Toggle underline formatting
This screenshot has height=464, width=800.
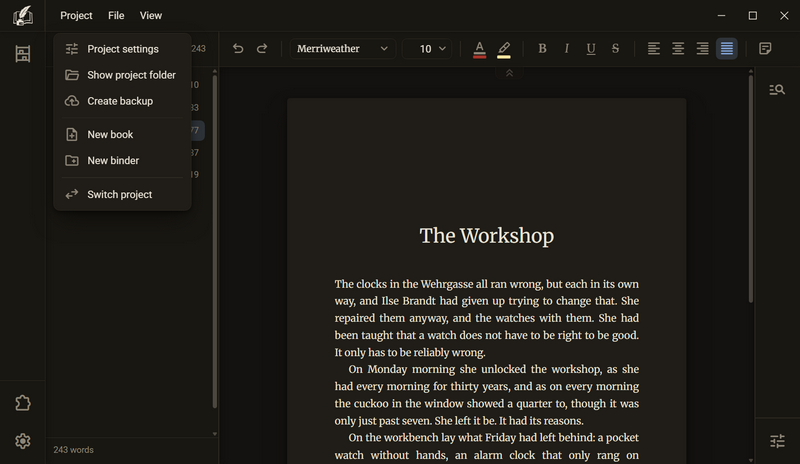(x=591, y=48)
